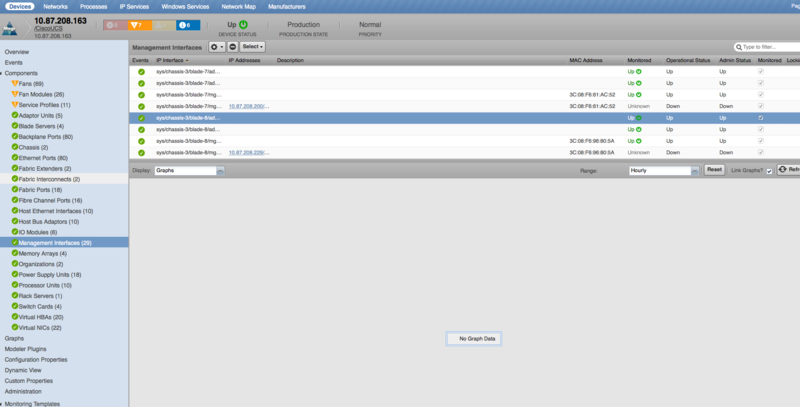The image size is (800, 407).
Task: Click the critical events badge showing 0
Action: point(115,25)
